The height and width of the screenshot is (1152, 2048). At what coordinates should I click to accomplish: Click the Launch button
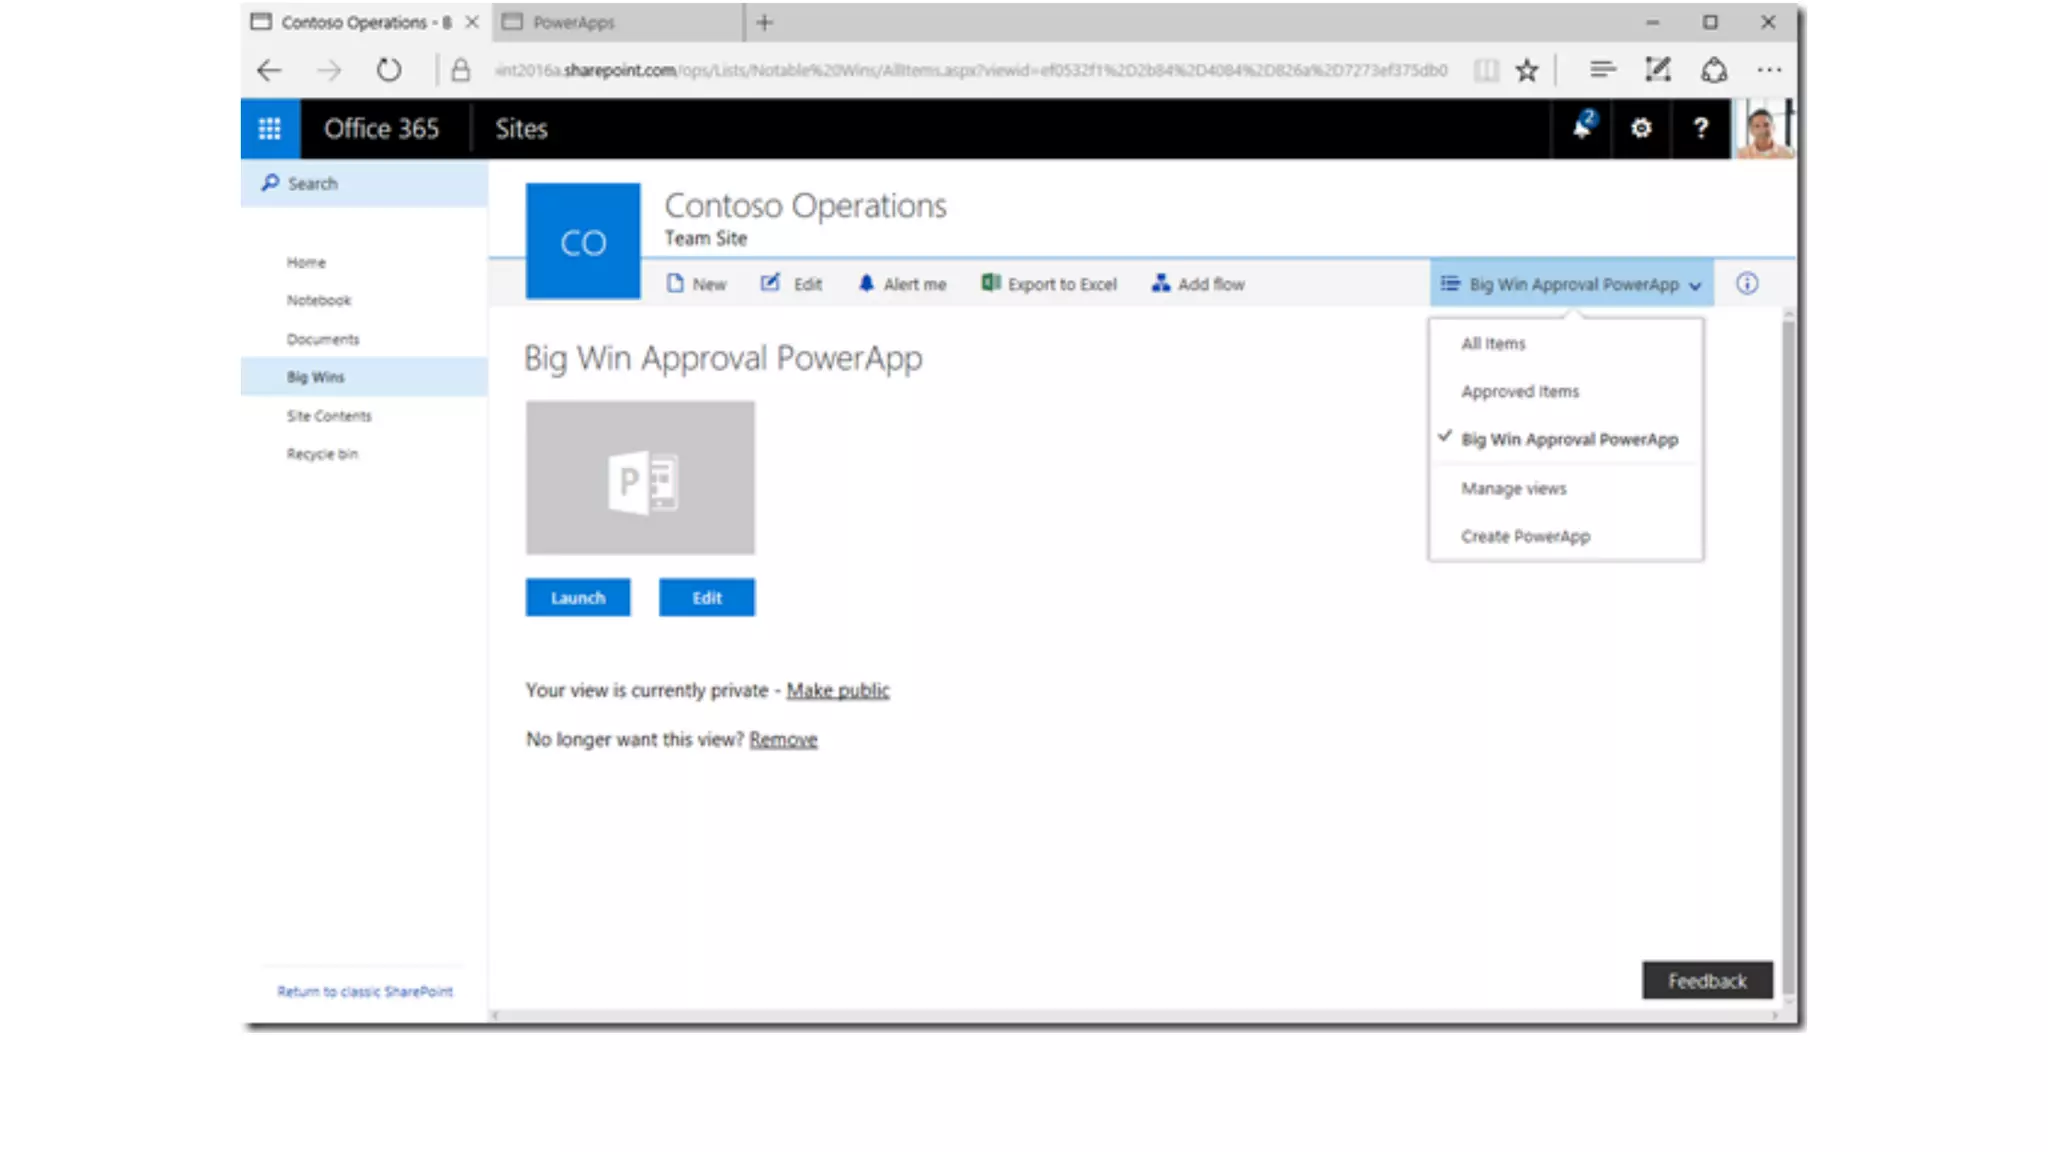578,598
